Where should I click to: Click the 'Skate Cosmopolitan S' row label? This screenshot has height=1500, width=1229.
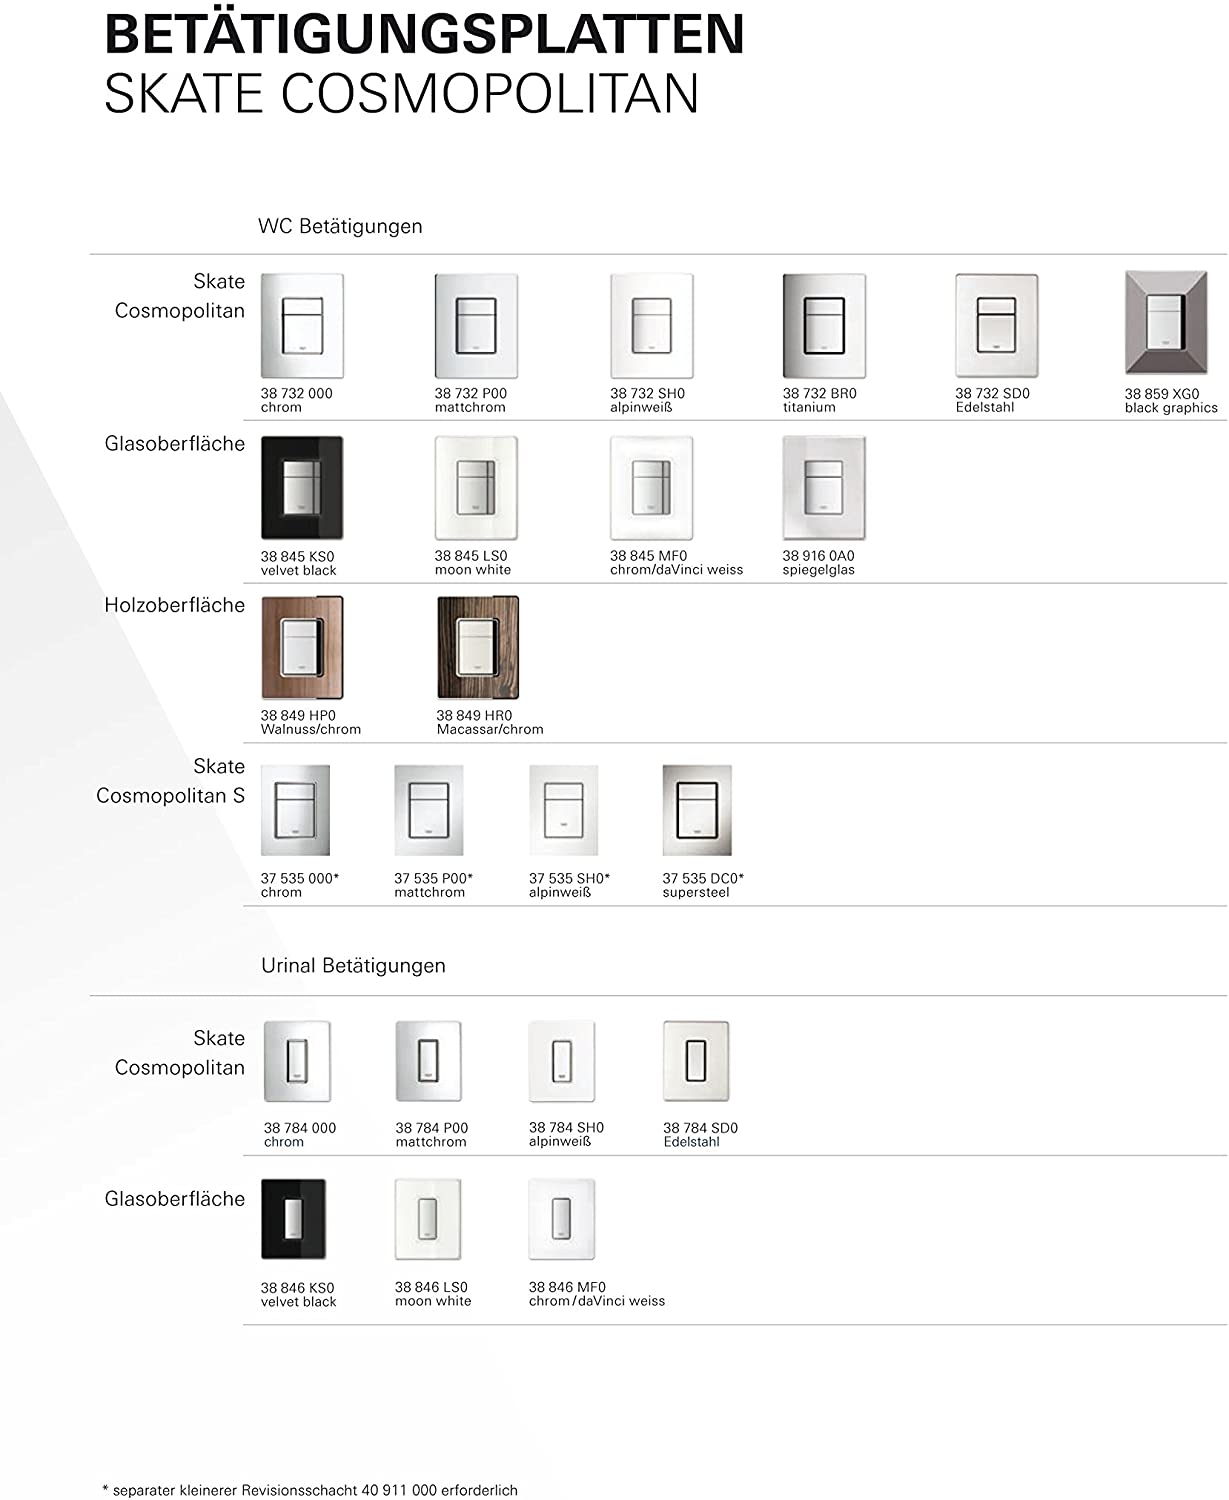(x=171, y=781)
